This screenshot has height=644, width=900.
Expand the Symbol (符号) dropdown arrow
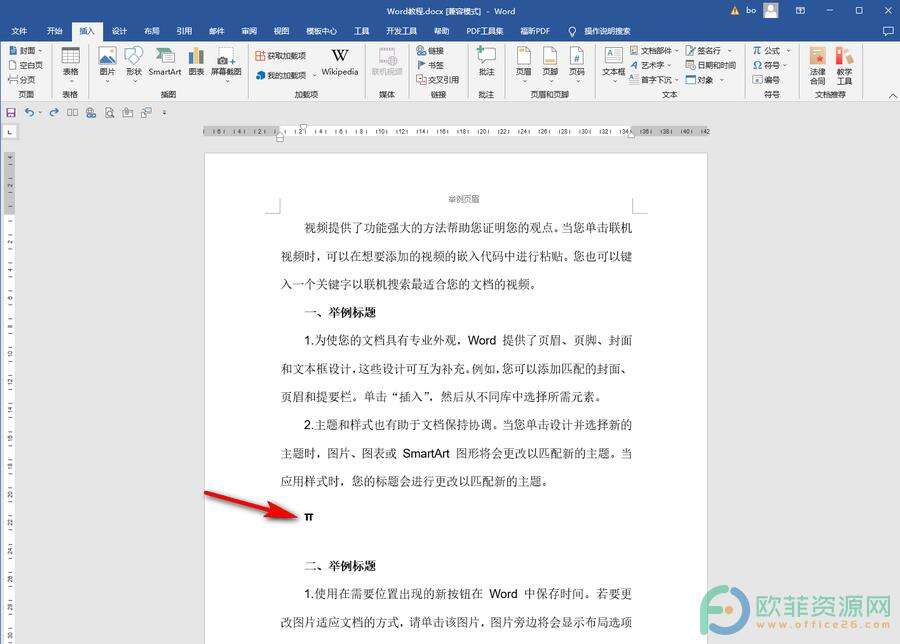[785, 65]
